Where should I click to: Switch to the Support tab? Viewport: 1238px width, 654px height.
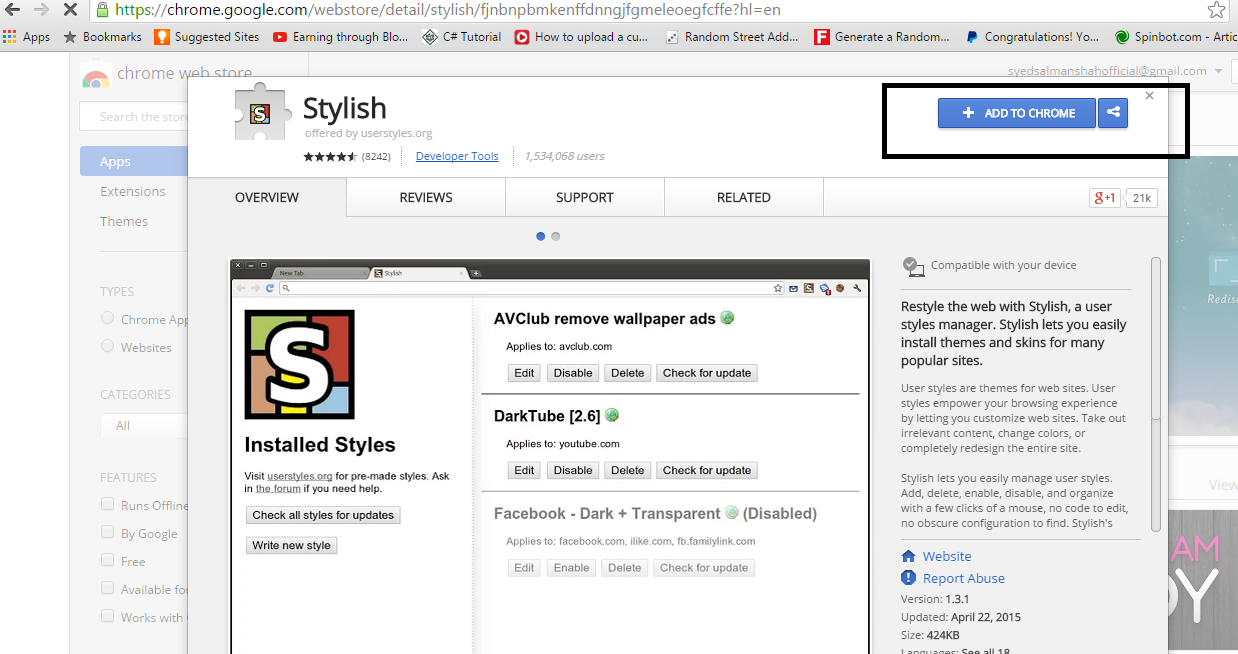click(x=585, y=197)
